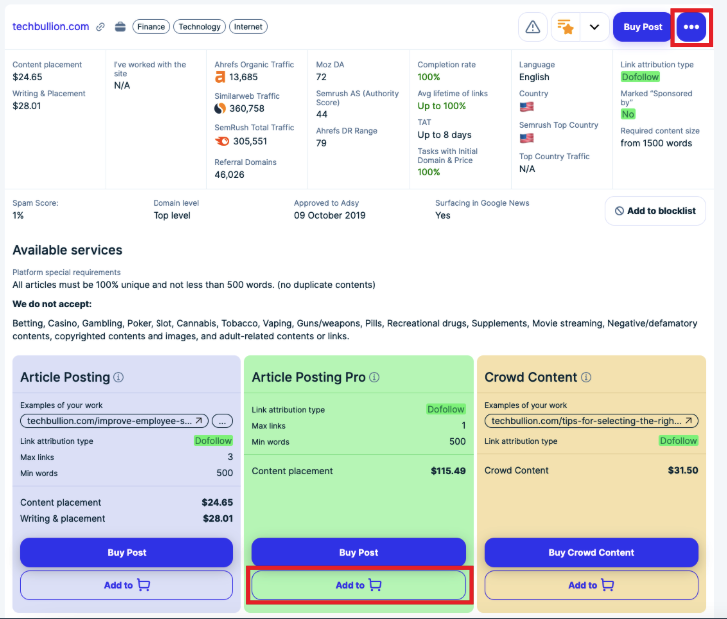Click the warning triangle icon

[533, 27]
